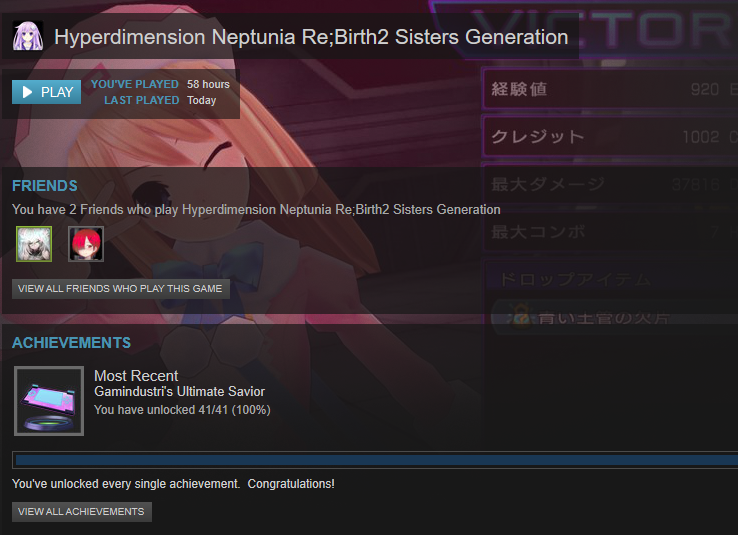Viewport: 738px width, 535px height.
Task: Click the 経験値 experience row in background
Action: click(610, 89)
